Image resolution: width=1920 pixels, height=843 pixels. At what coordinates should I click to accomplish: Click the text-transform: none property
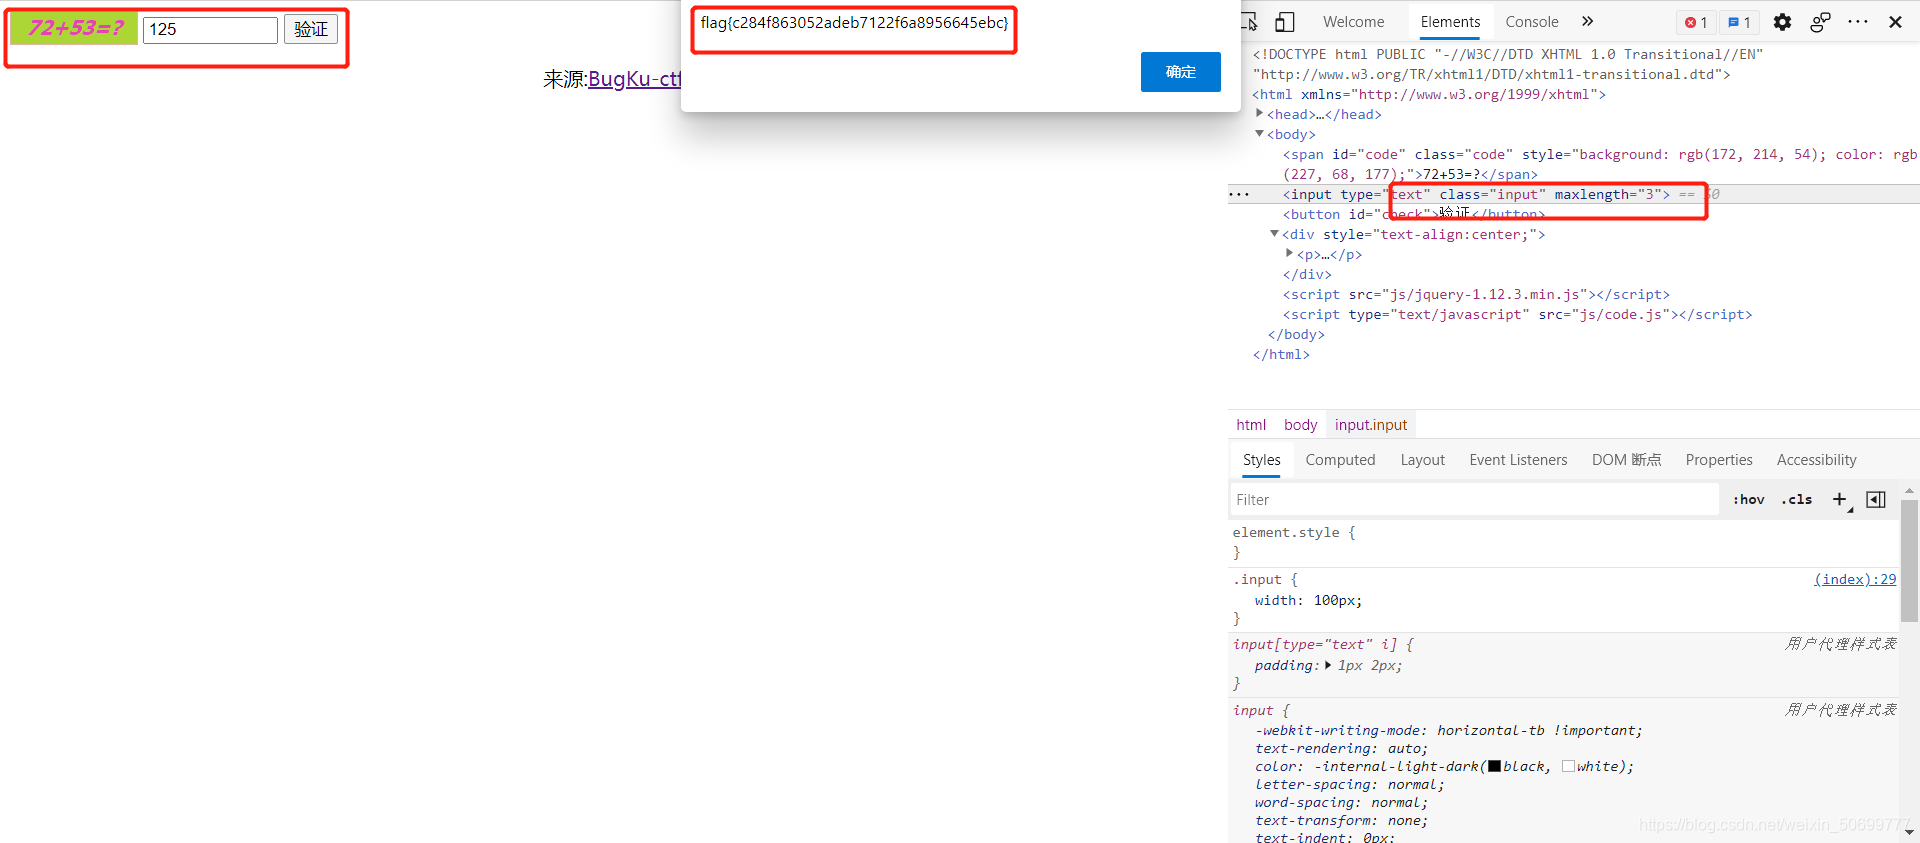pyautogui.click(x=1341, y=820)
